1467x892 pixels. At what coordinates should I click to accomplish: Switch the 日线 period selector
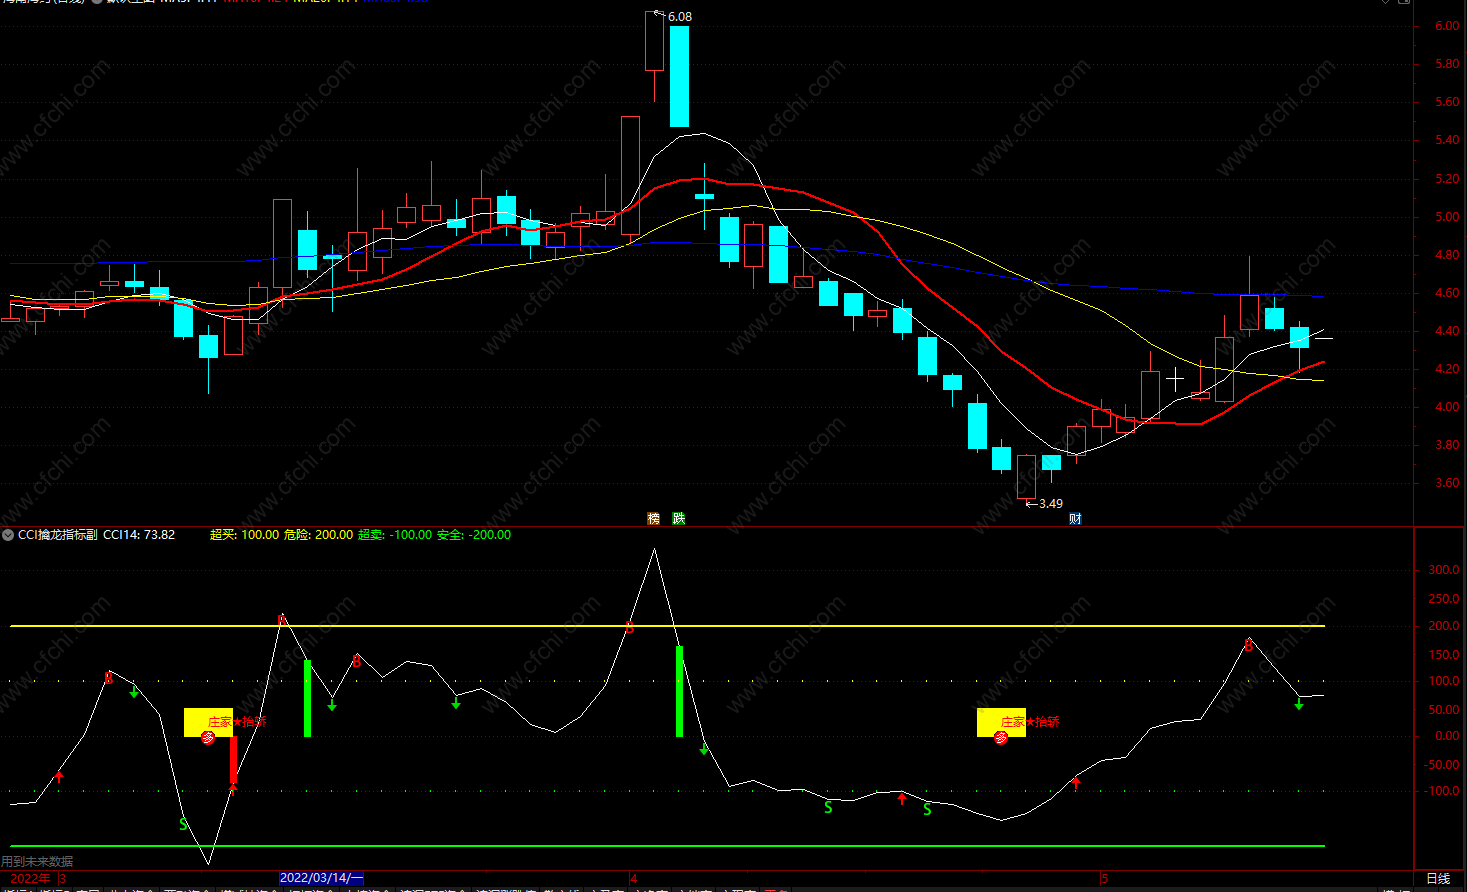pos(1438,878)
